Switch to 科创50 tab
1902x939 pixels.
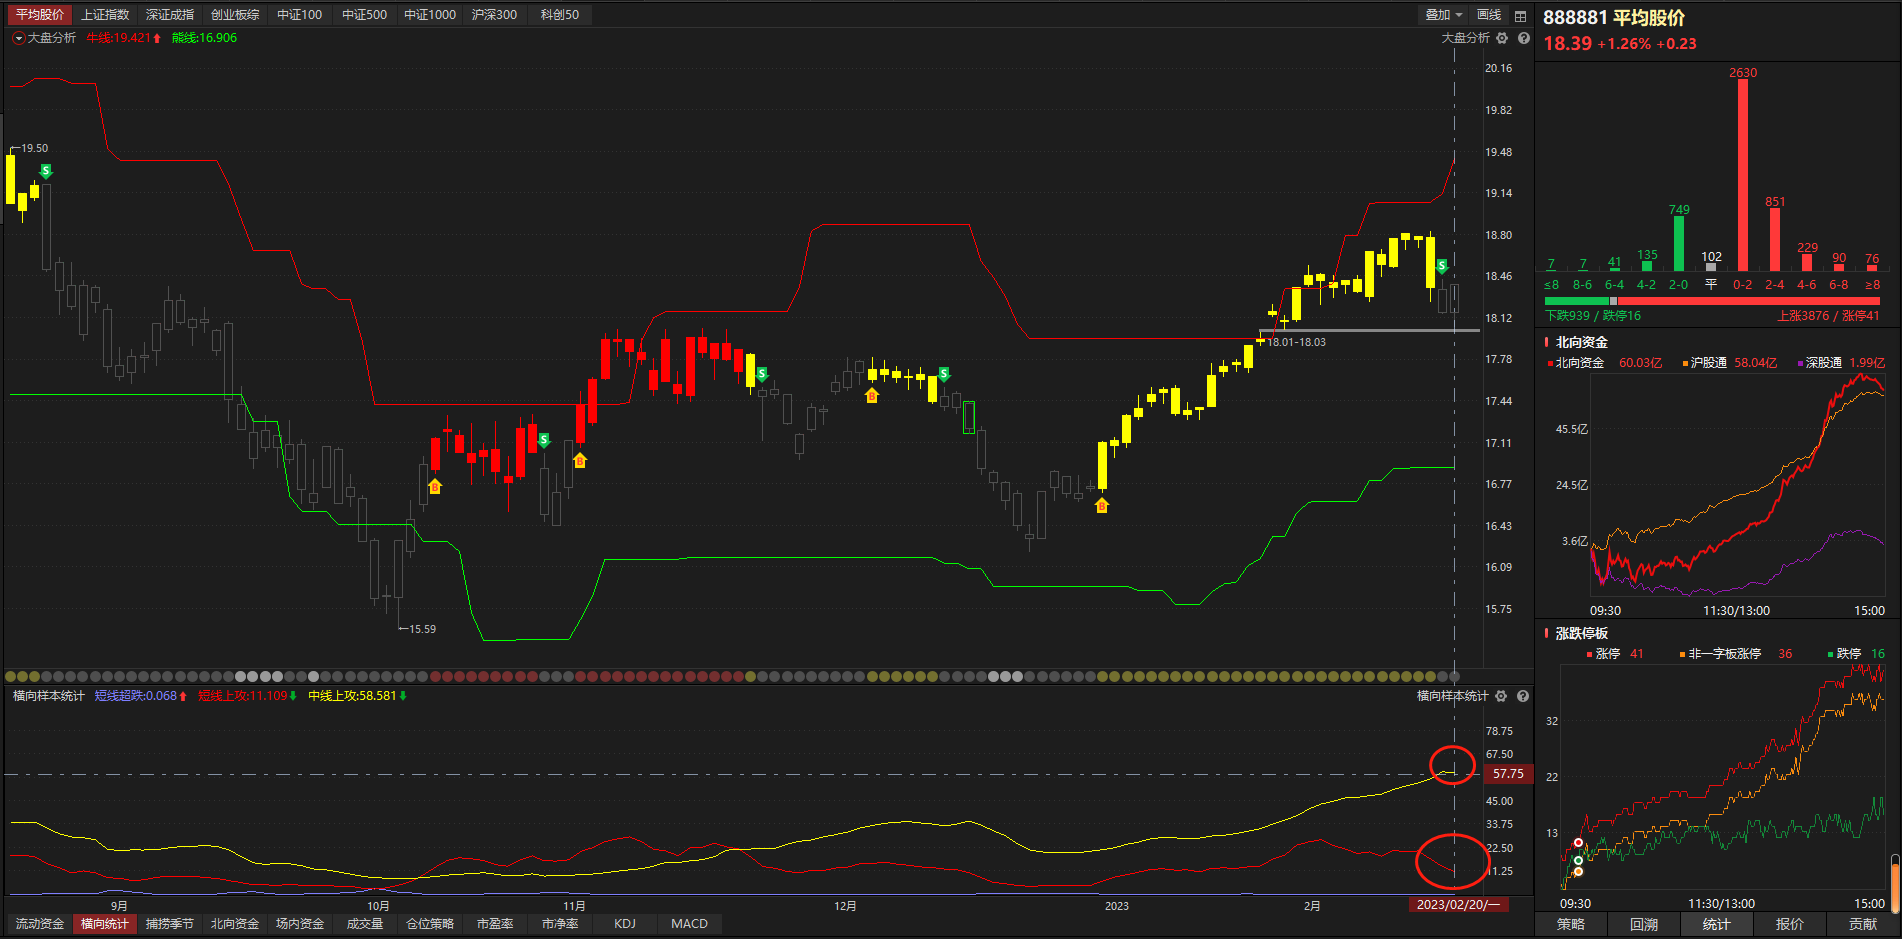(x=560, y=15)
